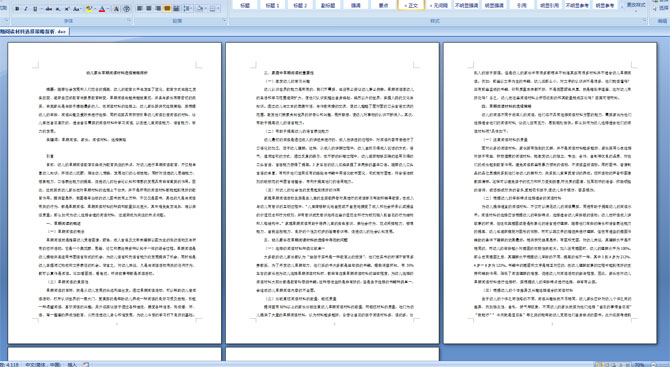Apply the 无间隔 style
This screenshot has height=367, width=670.
pos(438,5)
